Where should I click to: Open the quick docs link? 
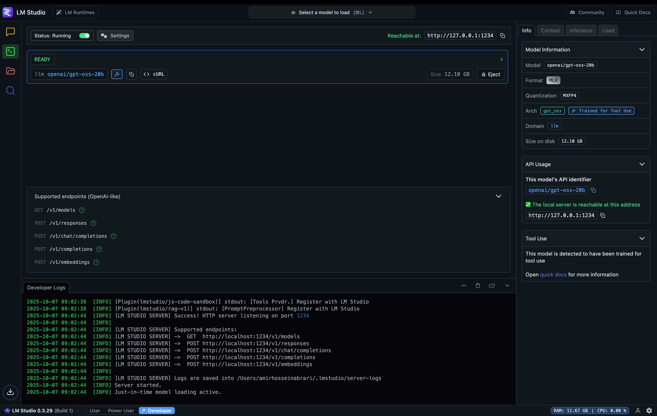[x=553, y=274]
